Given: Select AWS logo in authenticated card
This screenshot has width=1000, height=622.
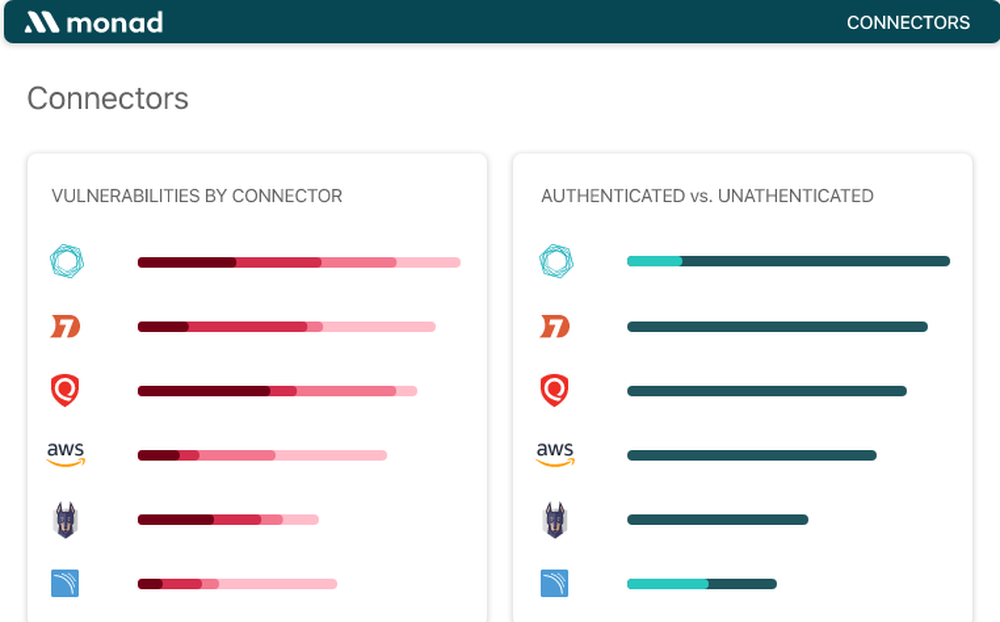Looking at the screenshot, I should click(x=555, y=454).
